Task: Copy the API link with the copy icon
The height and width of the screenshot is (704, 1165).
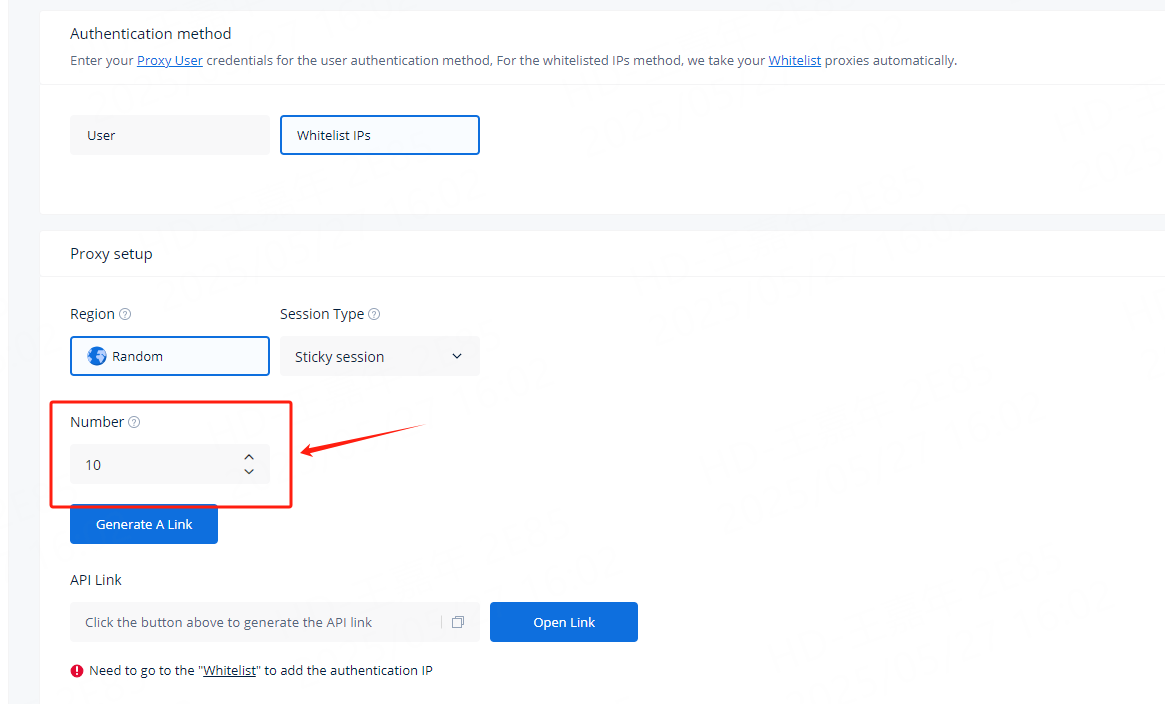Action: 458,622
